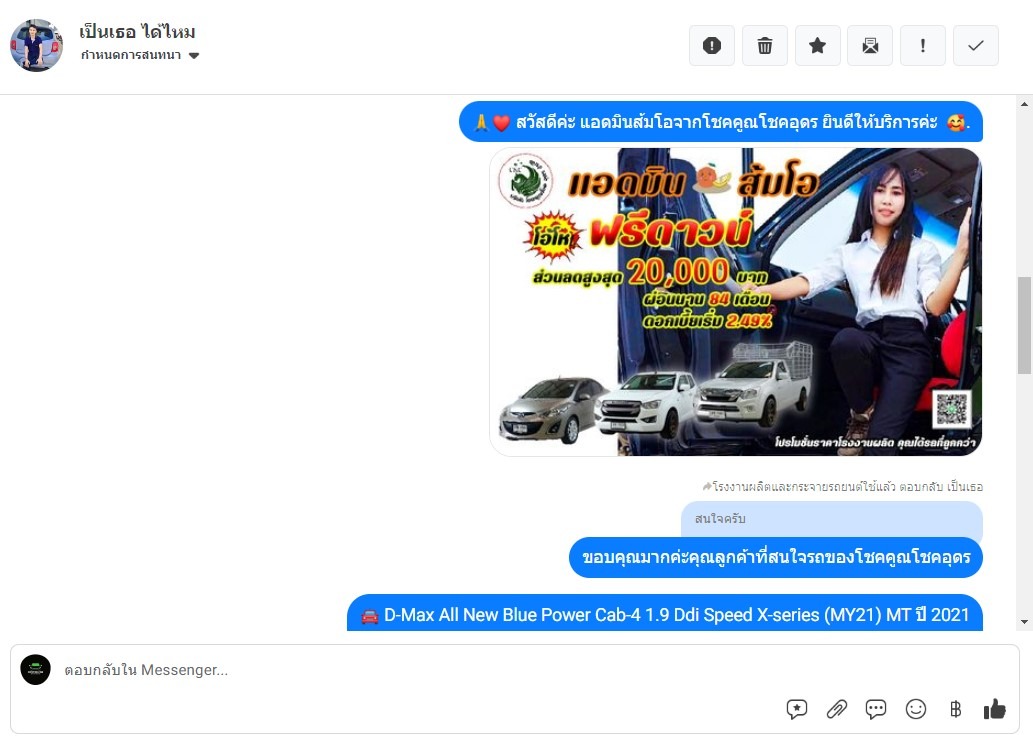This screenshot has width=1033, height=737.
Task: Select the D-Max All New Blue Power message
Action: point(665,614)
